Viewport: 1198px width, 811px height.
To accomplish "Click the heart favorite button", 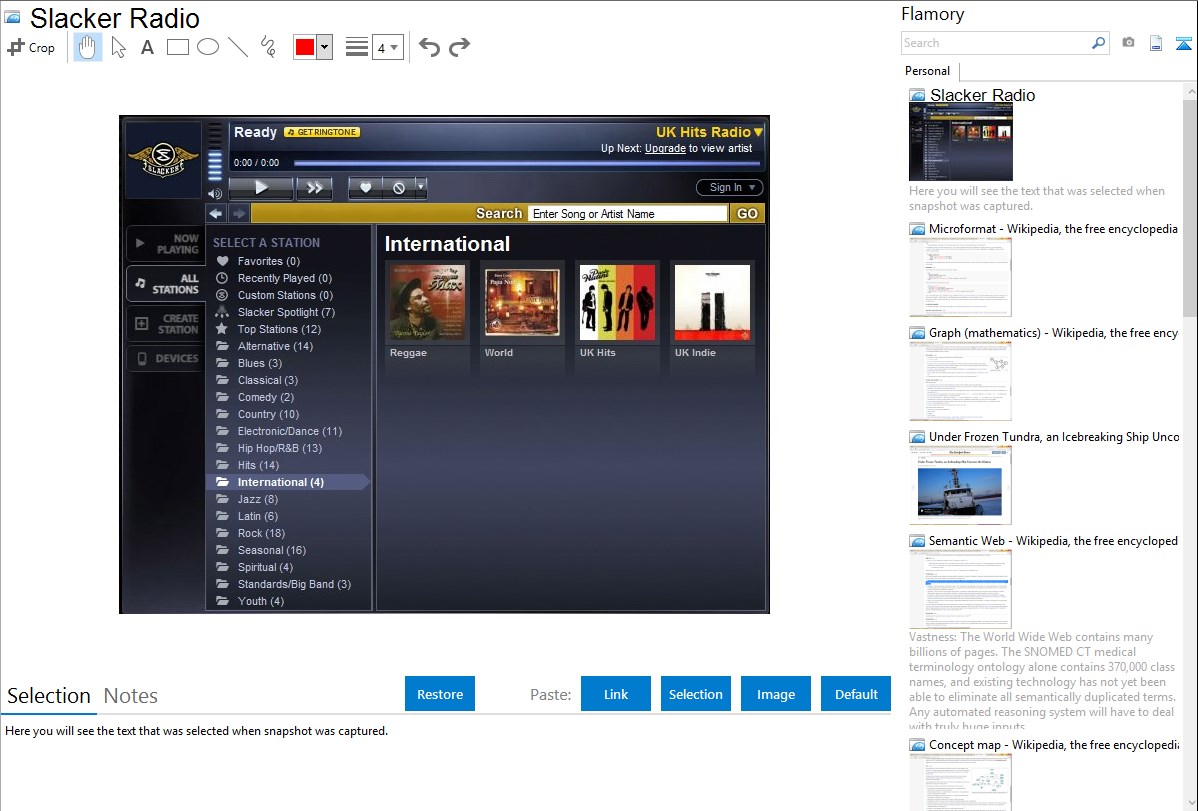I will (365, 187).
